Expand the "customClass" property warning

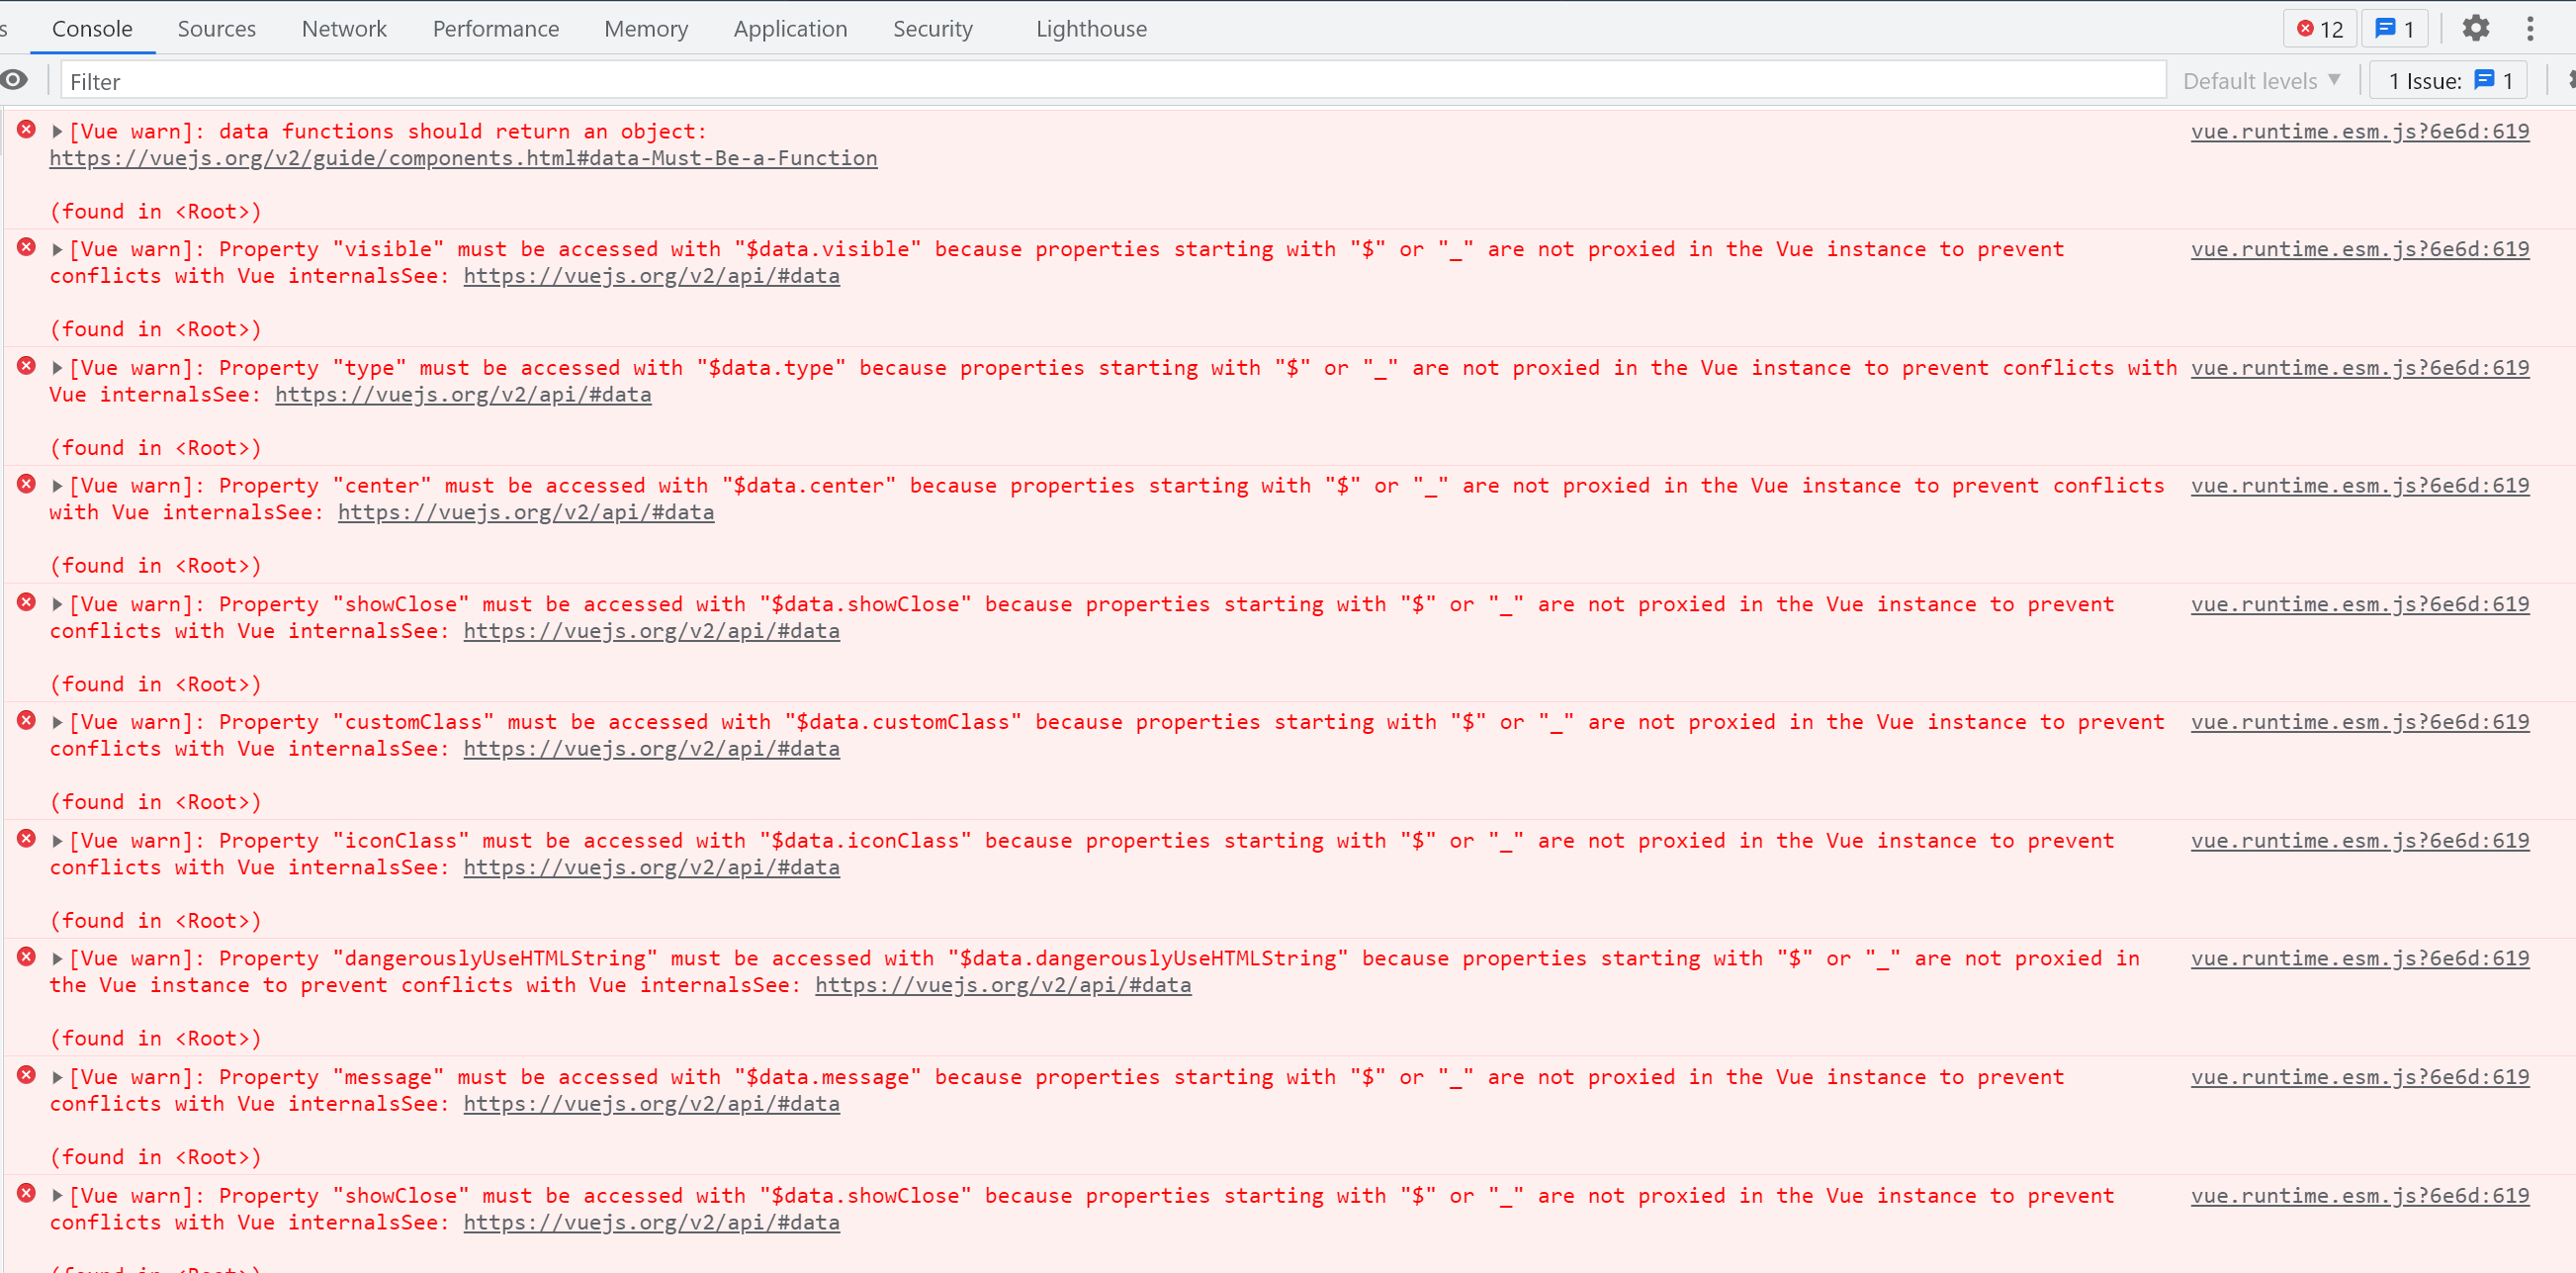click(x=57, y=722)
